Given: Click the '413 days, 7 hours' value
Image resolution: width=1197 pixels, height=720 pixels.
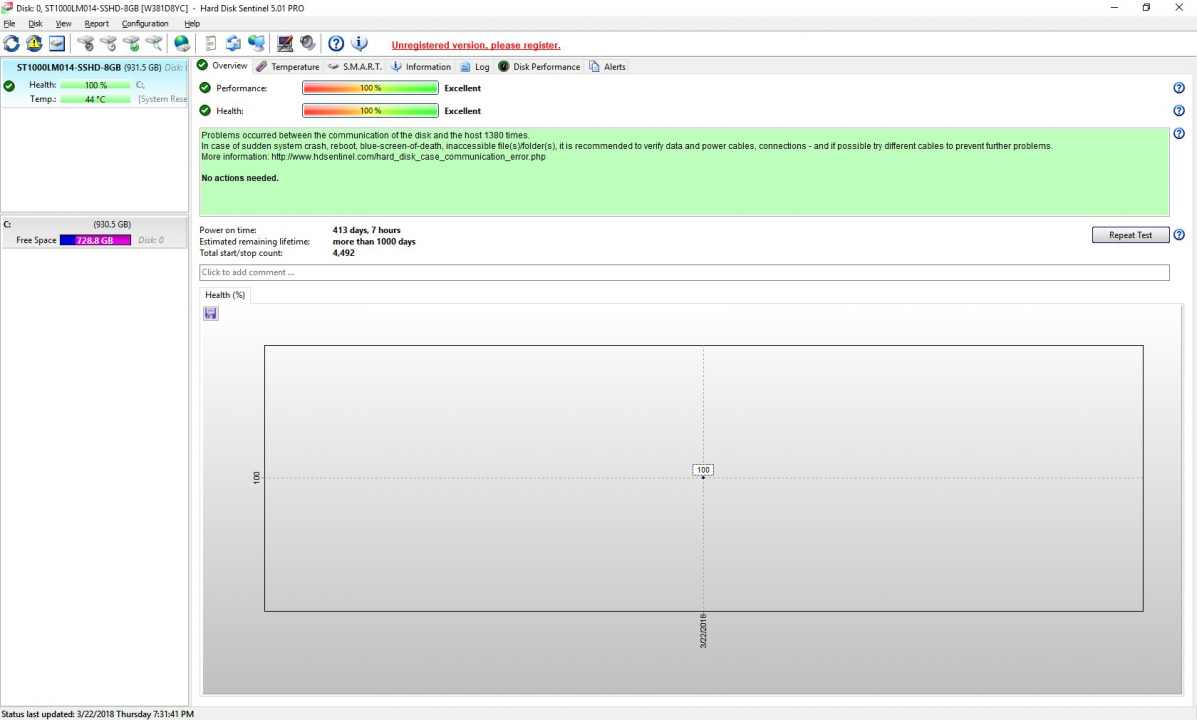Looking at the screenshot, I should click(x=366, y=230).
